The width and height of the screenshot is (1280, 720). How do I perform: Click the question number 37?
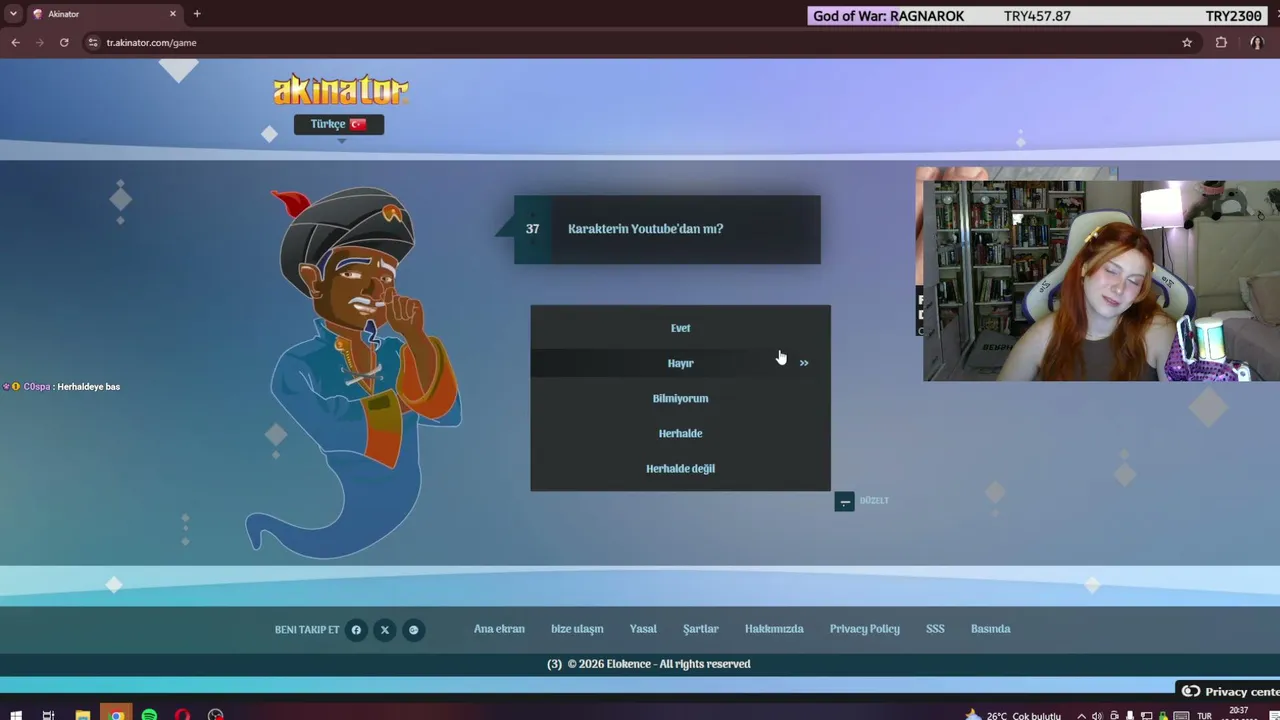(532, 229)
